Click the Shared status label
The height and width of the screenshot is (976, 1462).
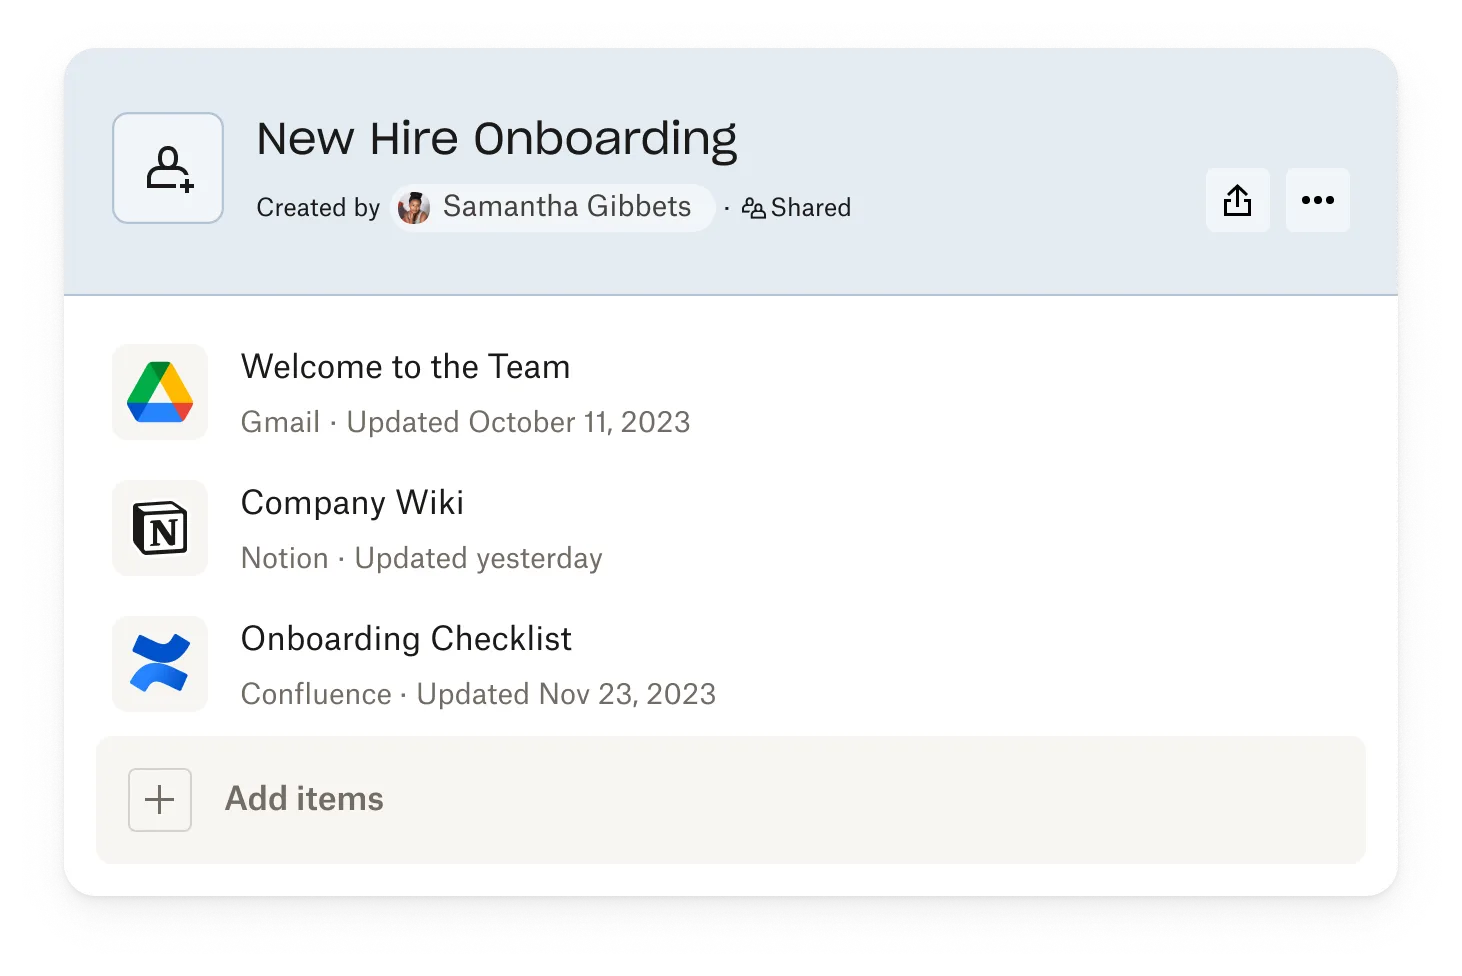pos(811,208)
